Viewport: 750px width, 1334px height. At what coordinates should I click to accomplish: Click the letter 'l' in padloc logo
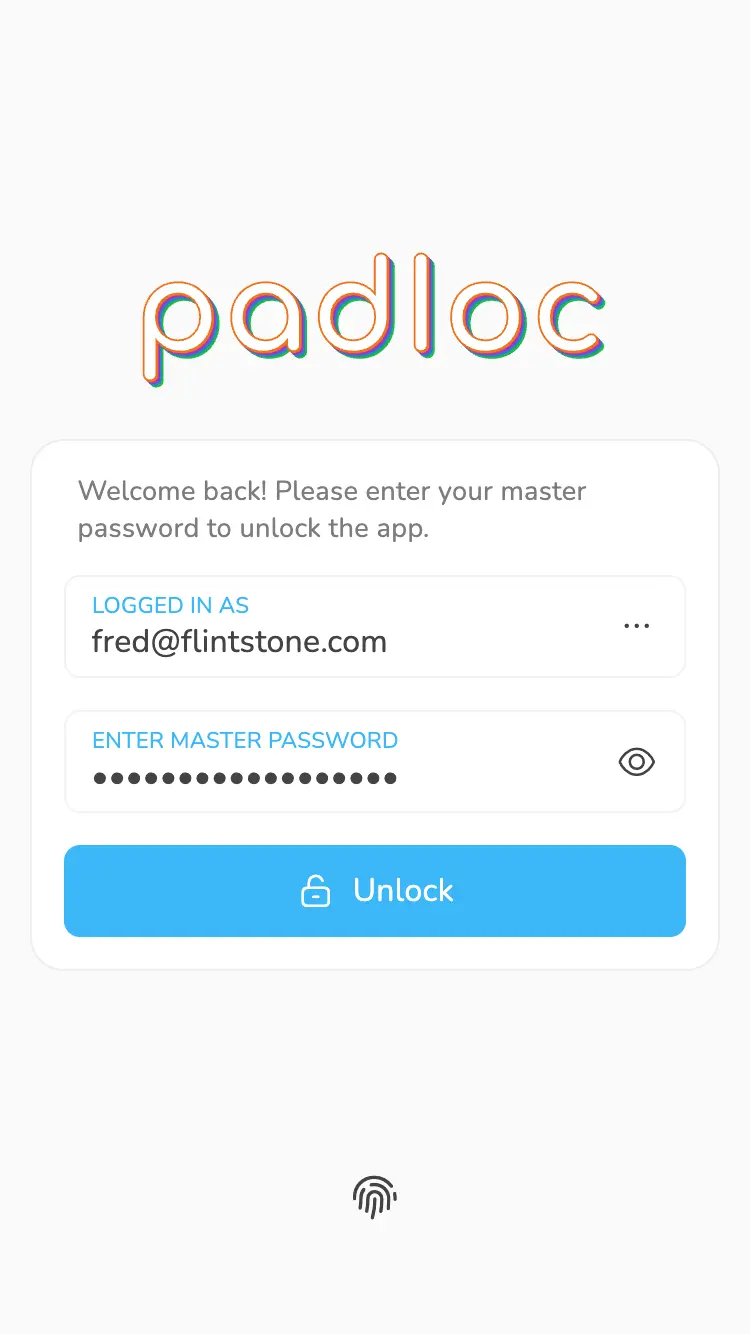point(425,306)
